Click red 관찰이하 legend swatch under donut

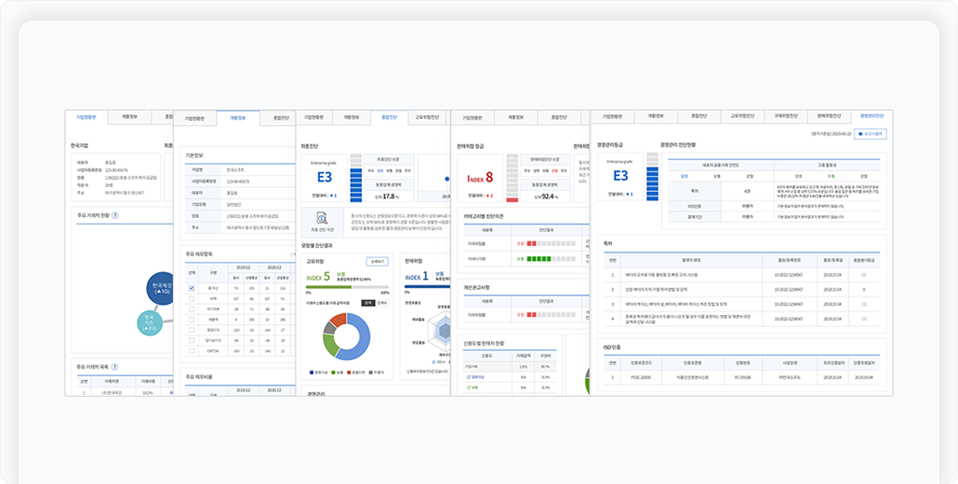pos(349,372)
